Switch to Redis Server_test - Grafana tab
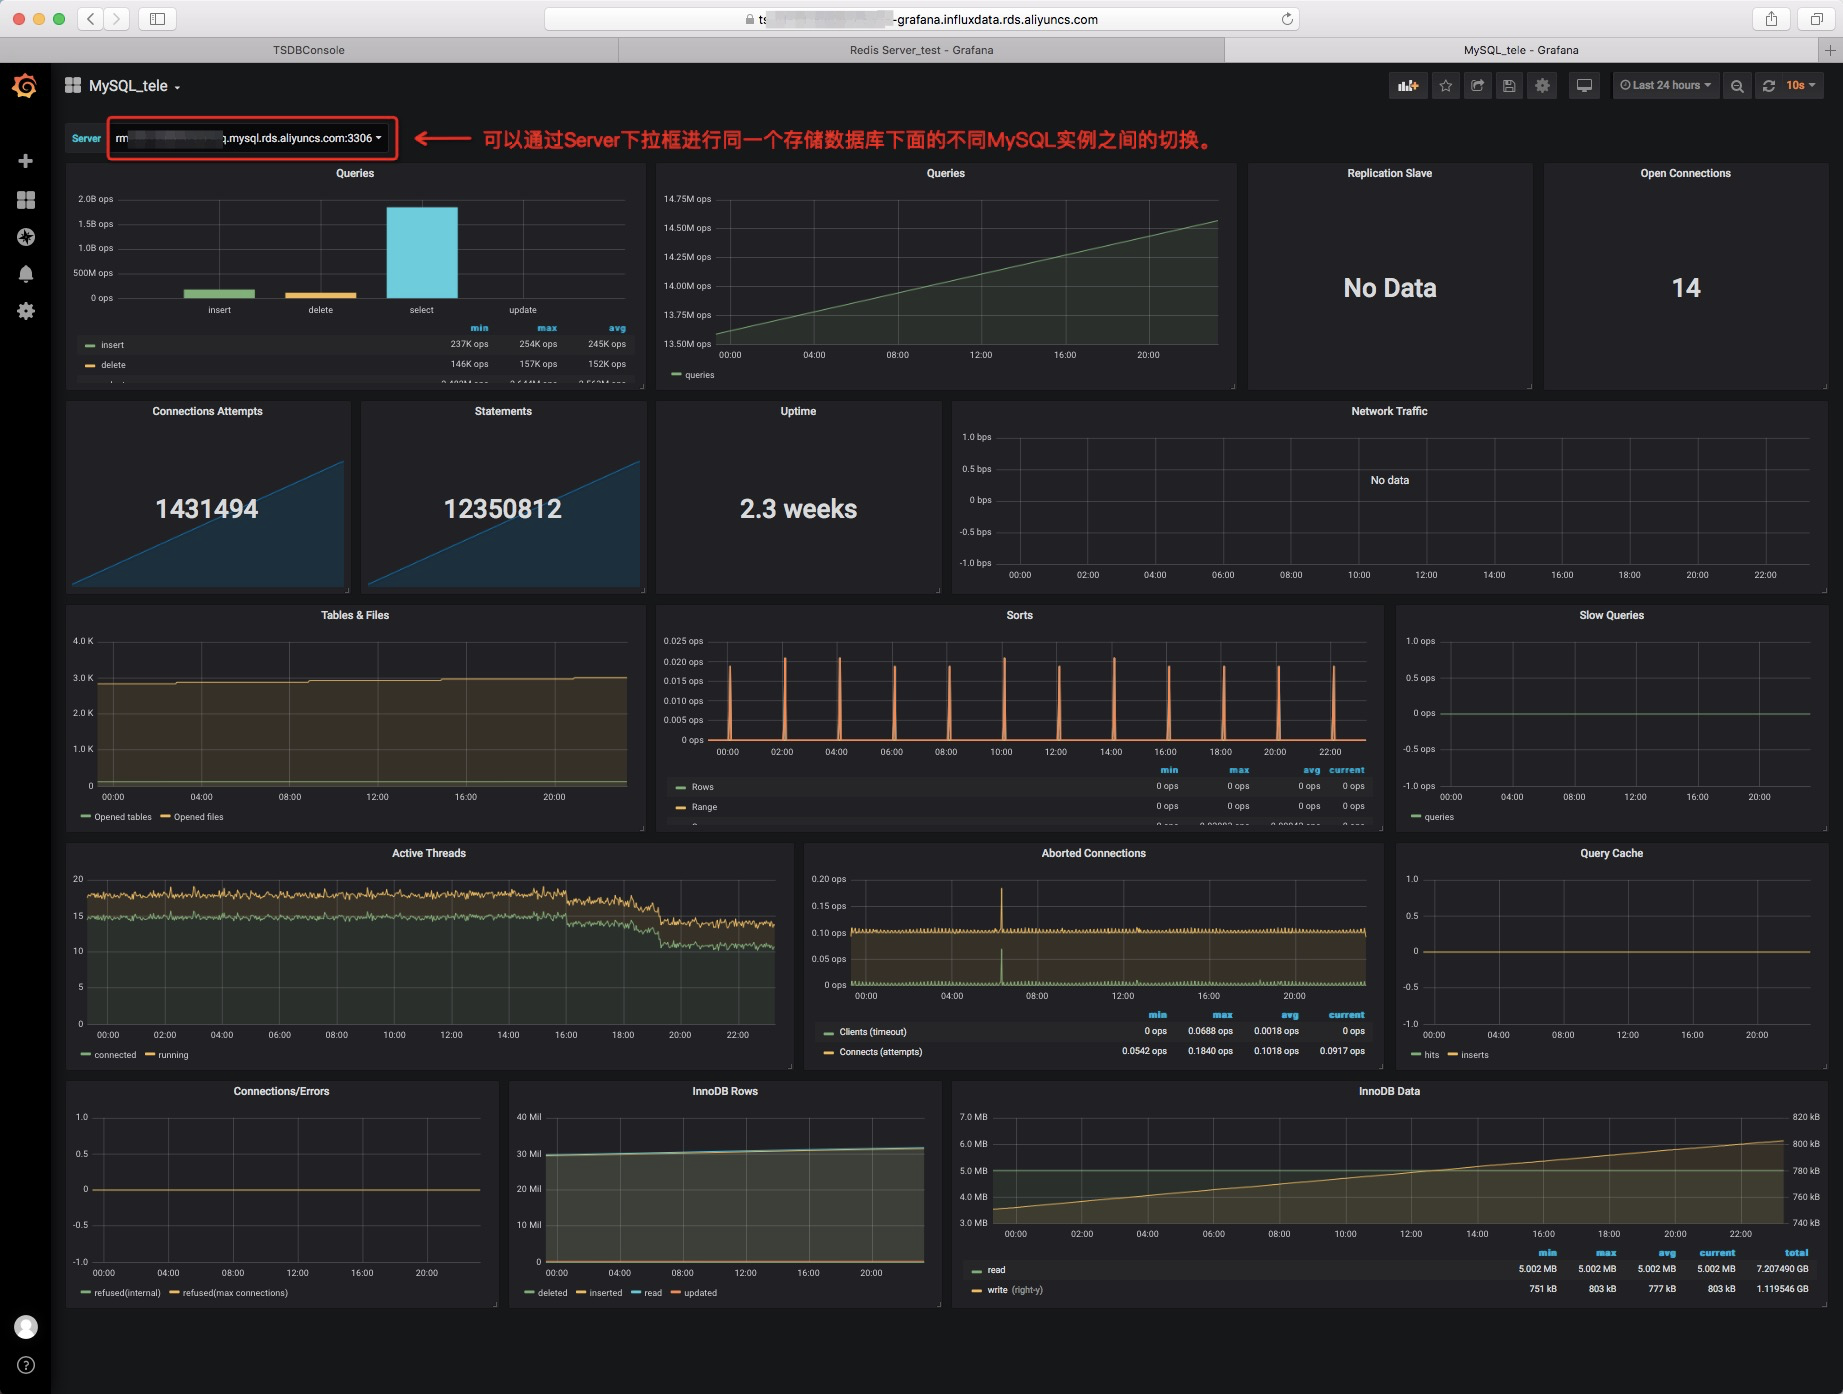 click(x=921, y=50)
